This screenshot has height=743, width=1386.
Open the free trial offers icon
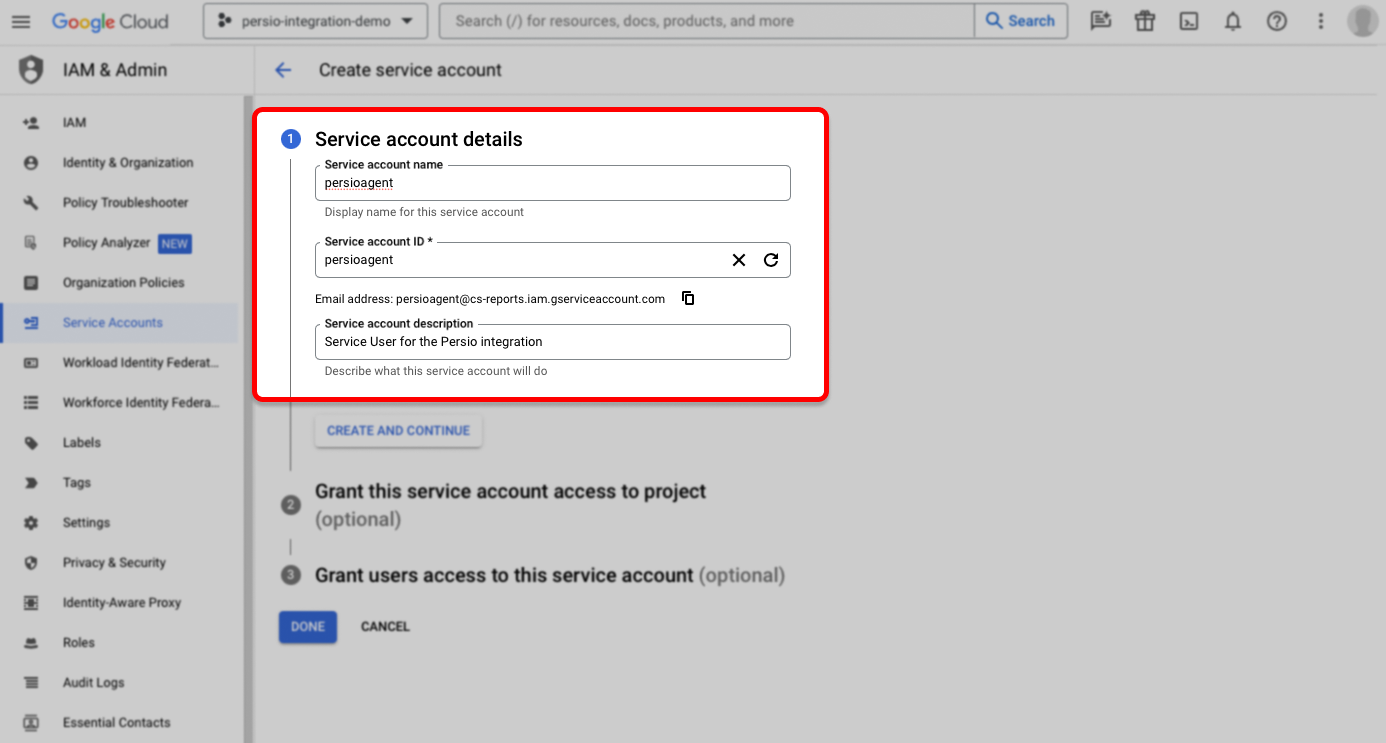(x=1144, y=21)
